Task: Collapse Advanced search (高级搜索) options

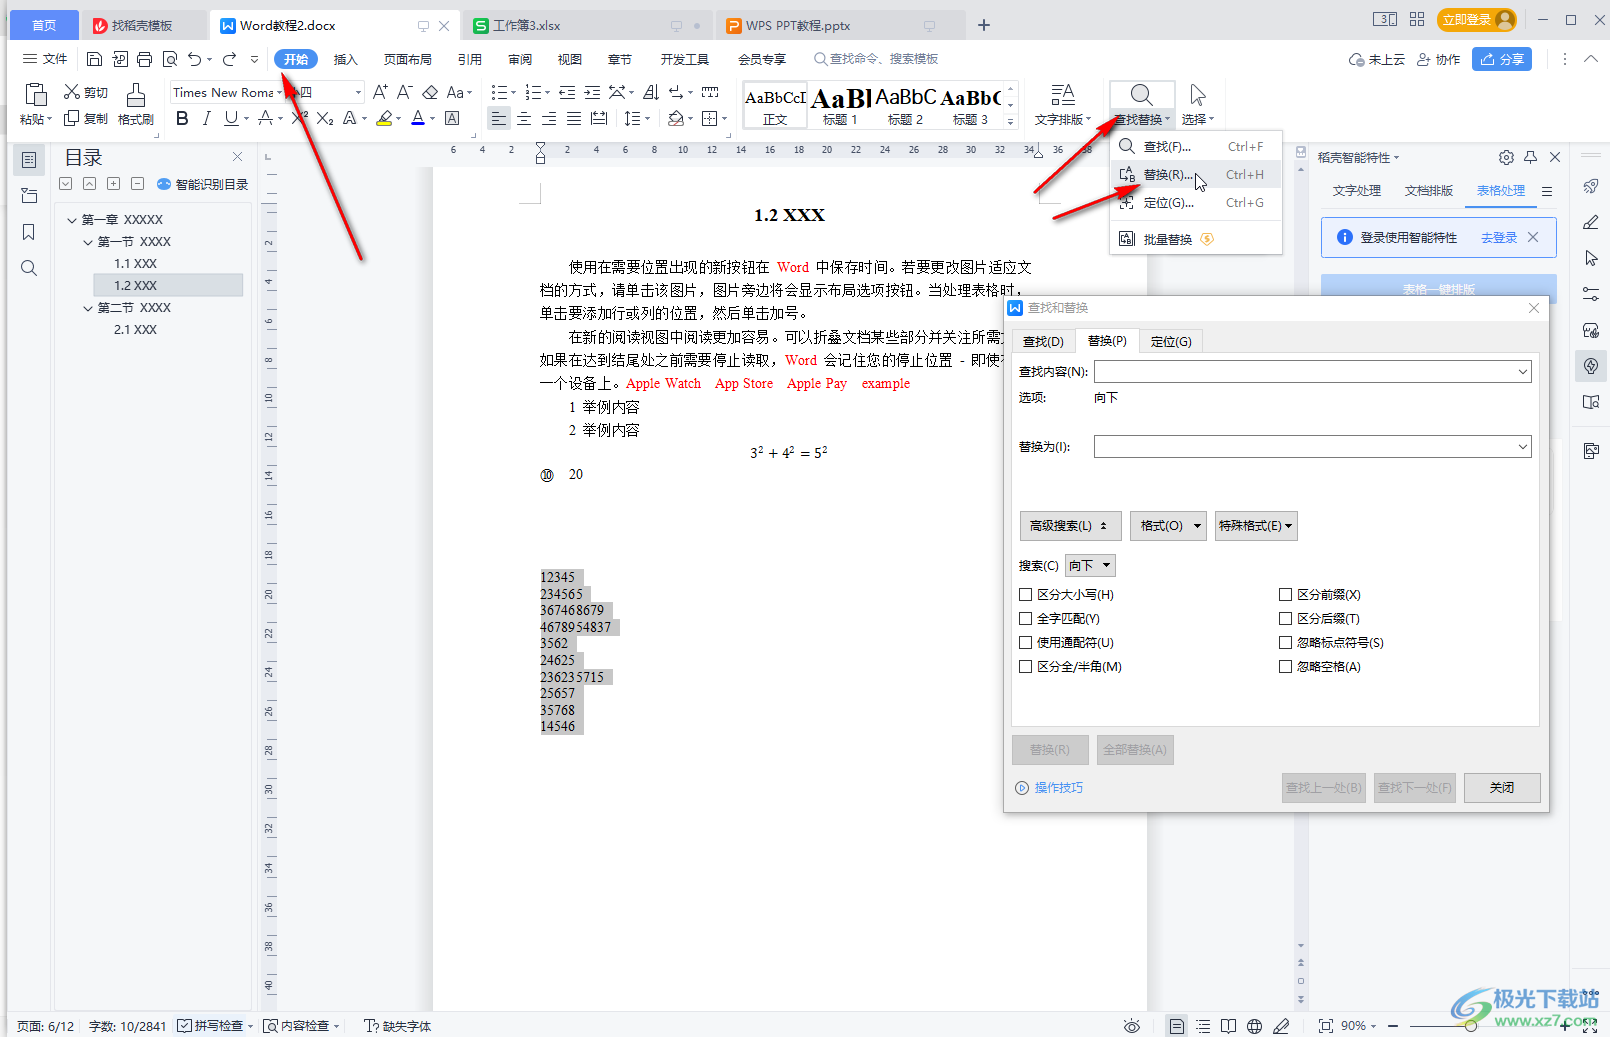Action: [x=1069, y=525]
